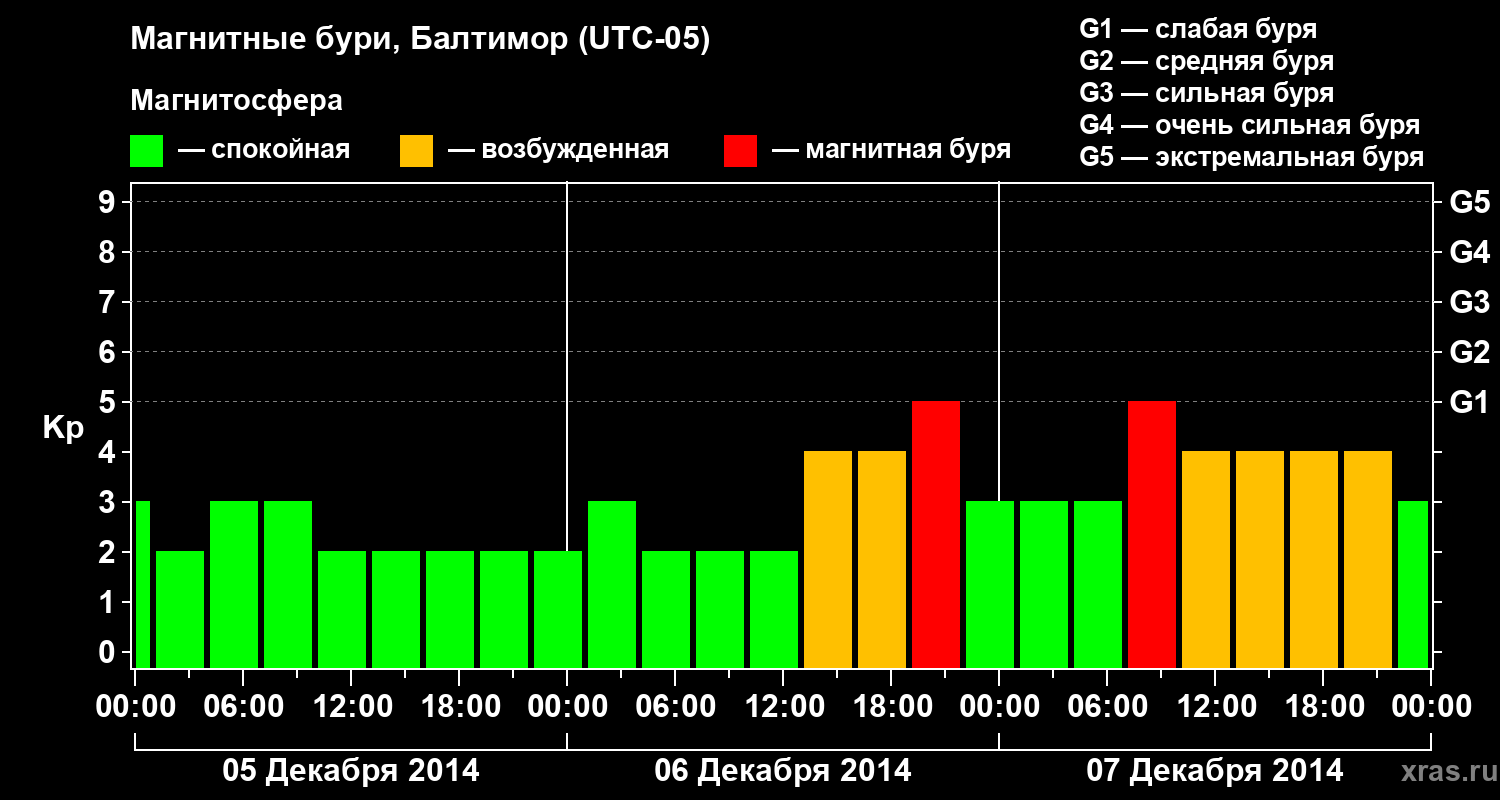Click the '— магнитная буря' legend label
1500x800 pixels.
coord(892,150)
